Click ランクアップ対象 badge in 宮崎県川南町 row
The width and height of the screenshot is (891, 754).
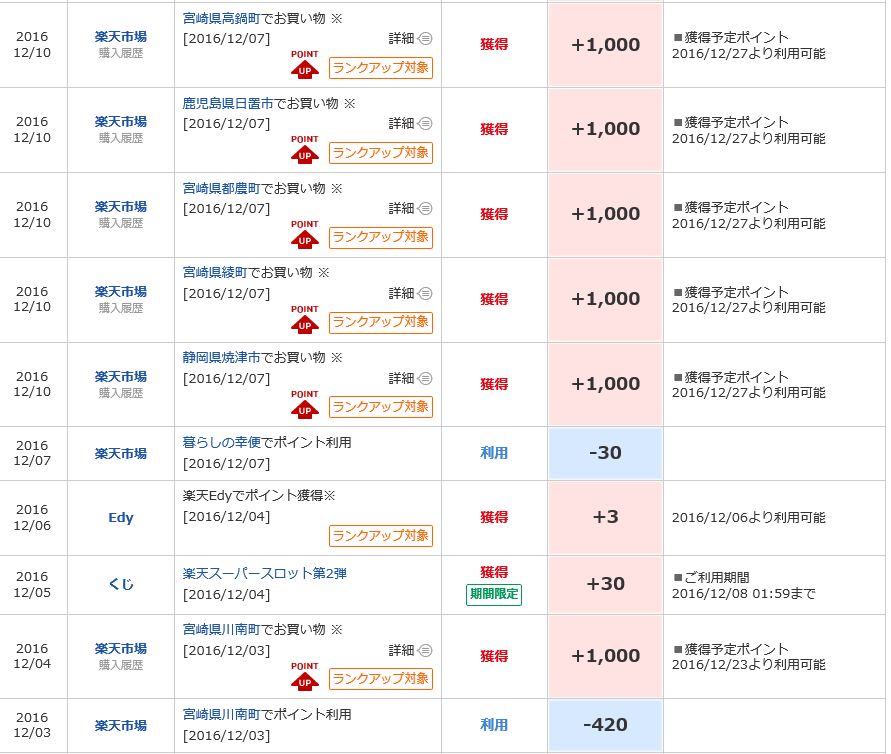pos(381,679)
